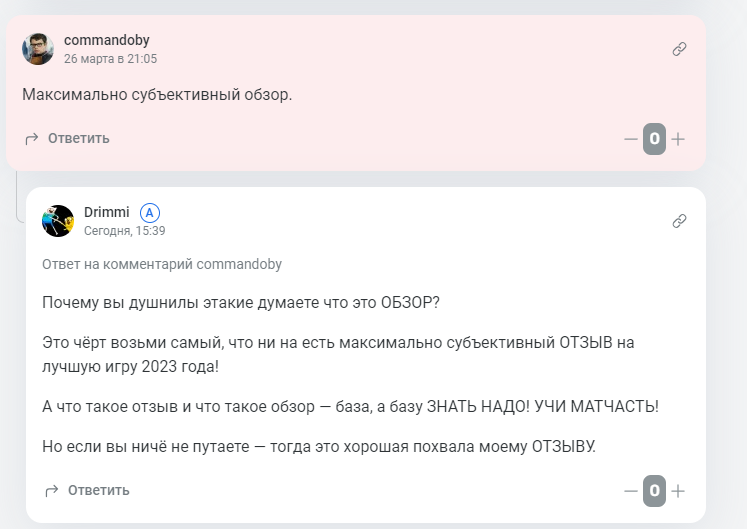Open Drimmi's profile via username
Image resolution: width=747 pixels, height=529 pixels.
pos(107,212)
